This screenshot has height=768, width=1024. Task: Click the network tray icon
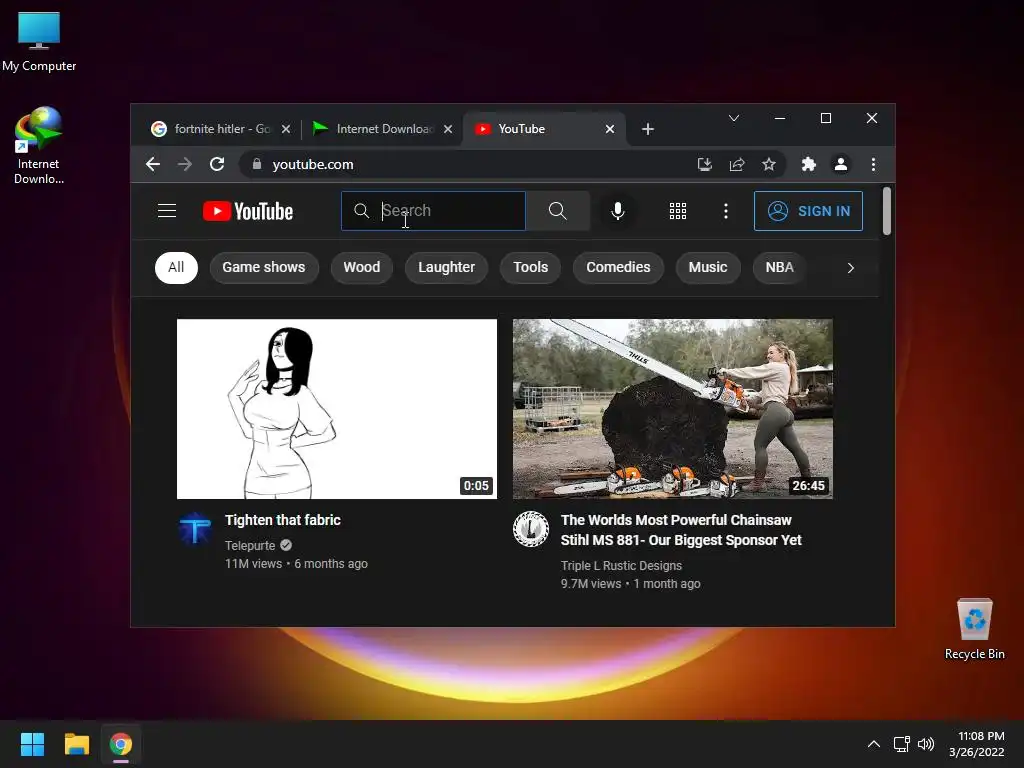[902, 744]
